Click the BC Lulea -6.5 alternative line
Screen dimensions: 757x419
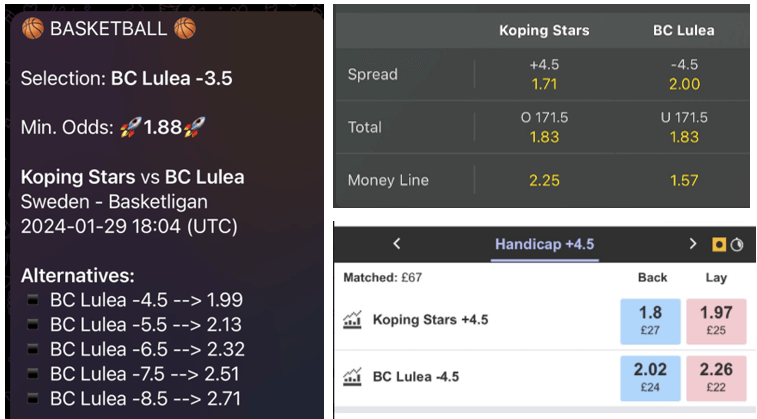pos(147,349)
